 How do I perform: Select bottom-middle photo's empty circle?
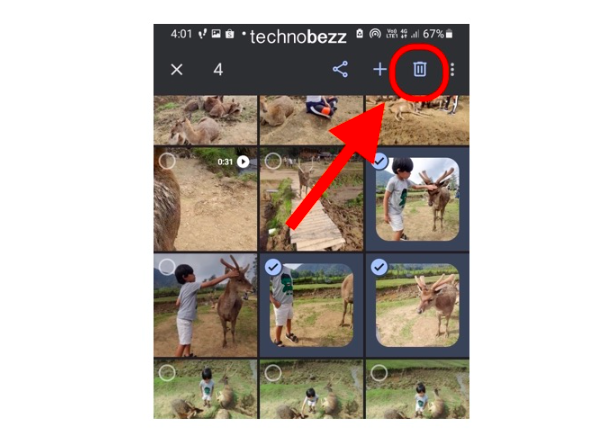coord(273,373)
